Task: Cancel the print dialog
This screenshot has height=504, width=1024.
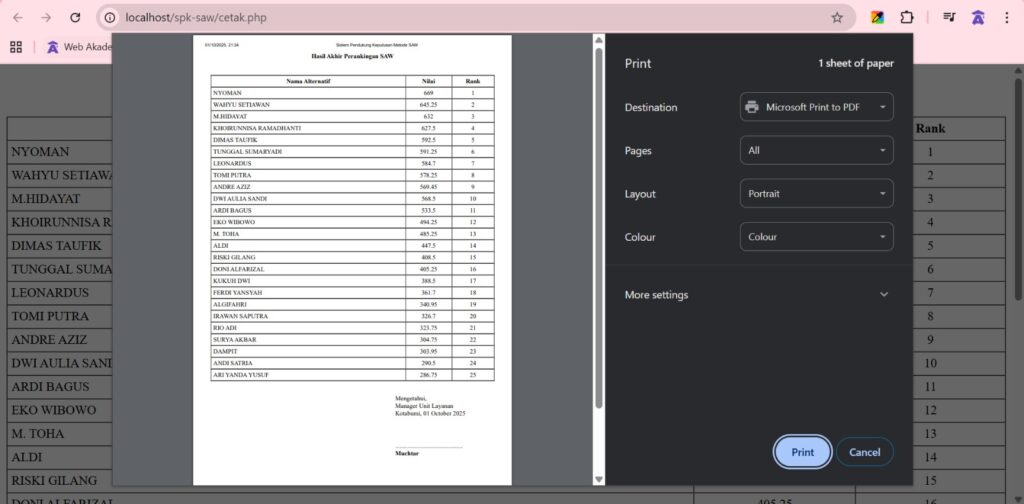Action: (864, 452)
